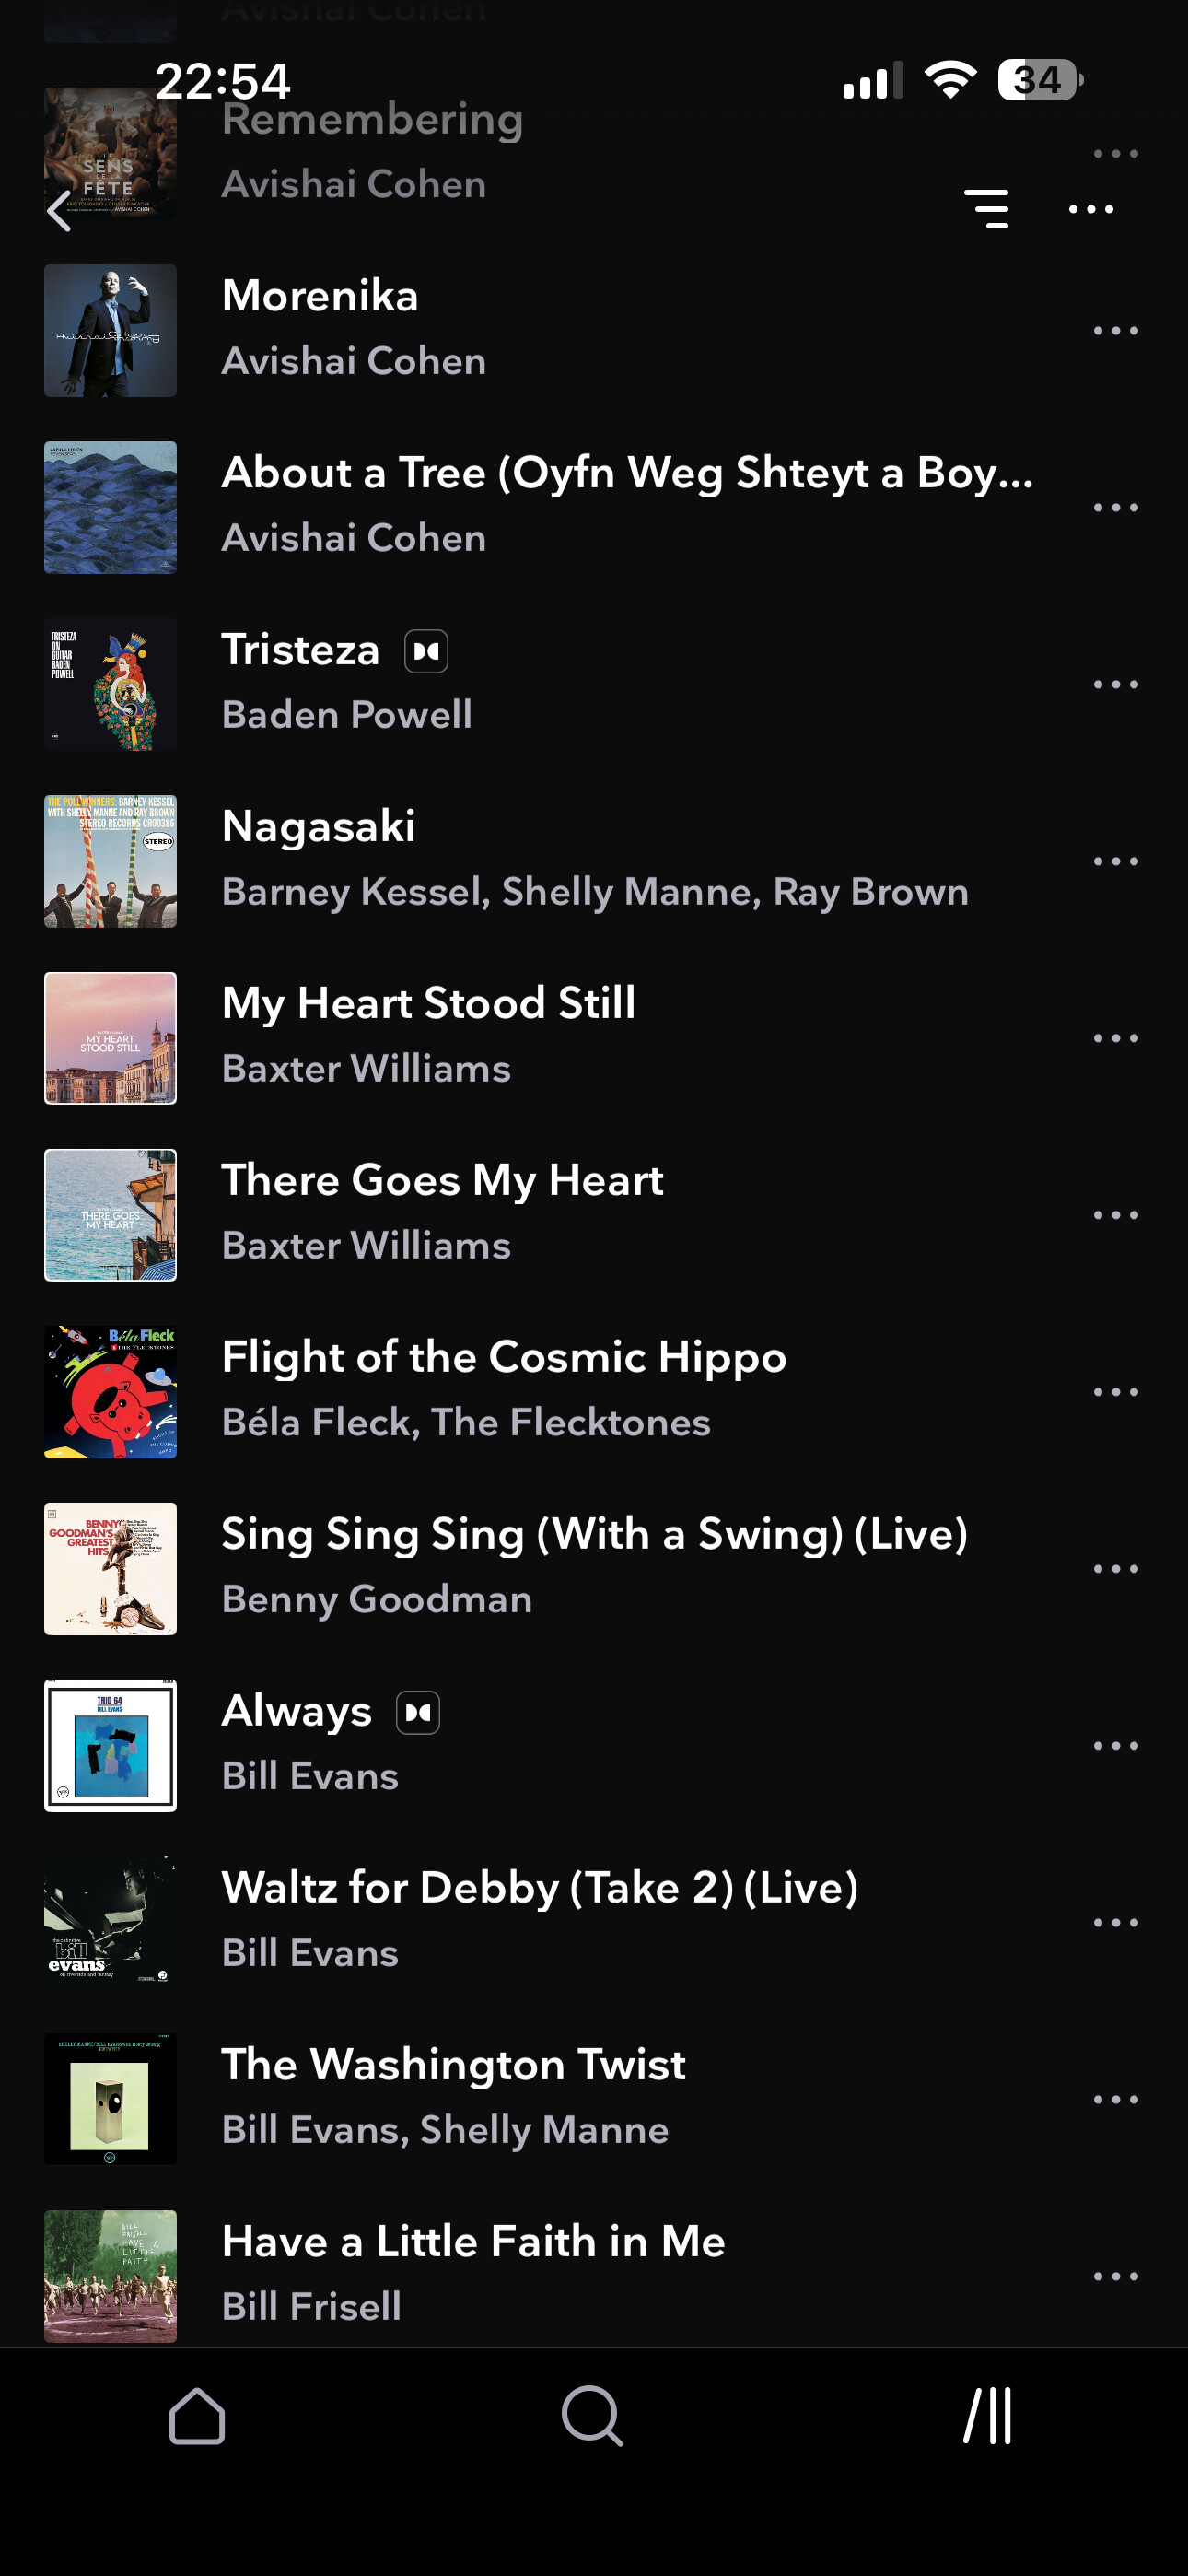Tap the battery indicator in status bar
The width and height of the screenshot is (1188, 2576).
coord(1040,80)
